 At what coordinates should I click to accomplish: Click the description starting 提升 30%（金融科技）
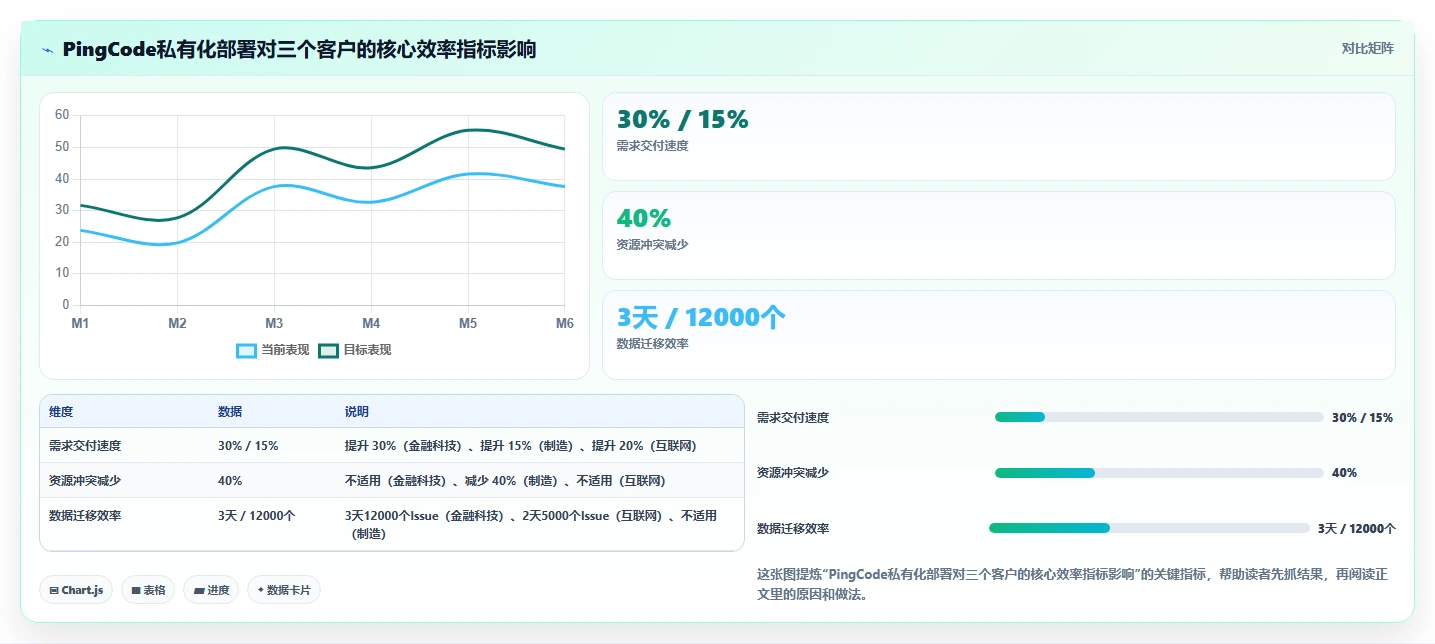(521, 446)
